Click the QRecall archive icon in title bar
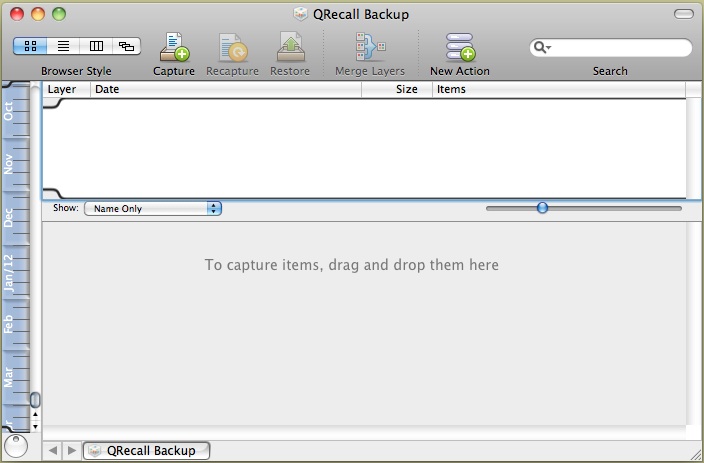The height and width of the screenshot is (463, 704). [x=300, y=14]
